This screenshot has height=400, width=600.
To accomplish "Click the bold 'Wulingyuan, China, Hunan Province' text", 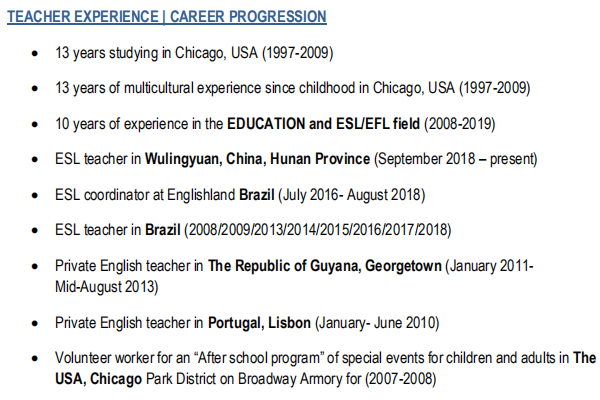I will (x=258, y=159).
